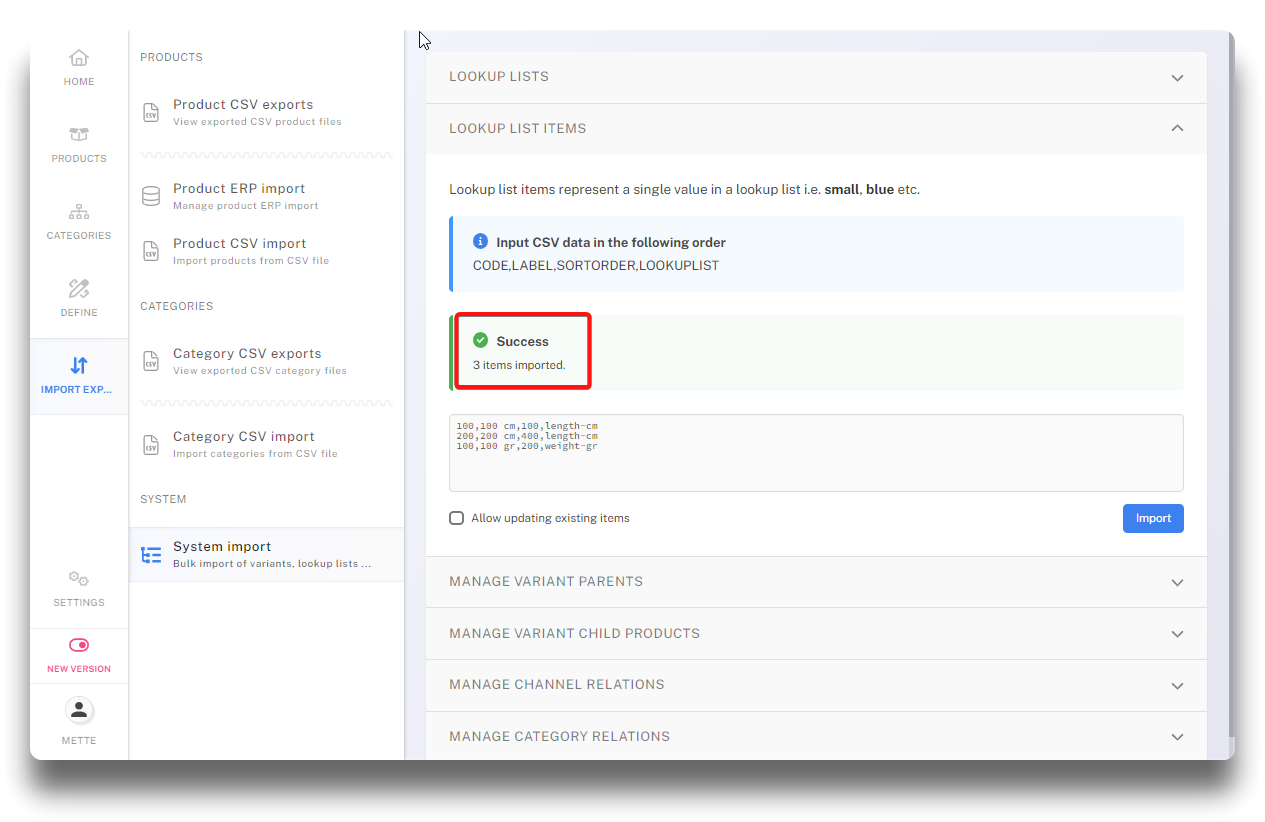Viewport: 1265px width, 822px height.
Task: Open Category CSV import menu item
Action: point(244,444)
